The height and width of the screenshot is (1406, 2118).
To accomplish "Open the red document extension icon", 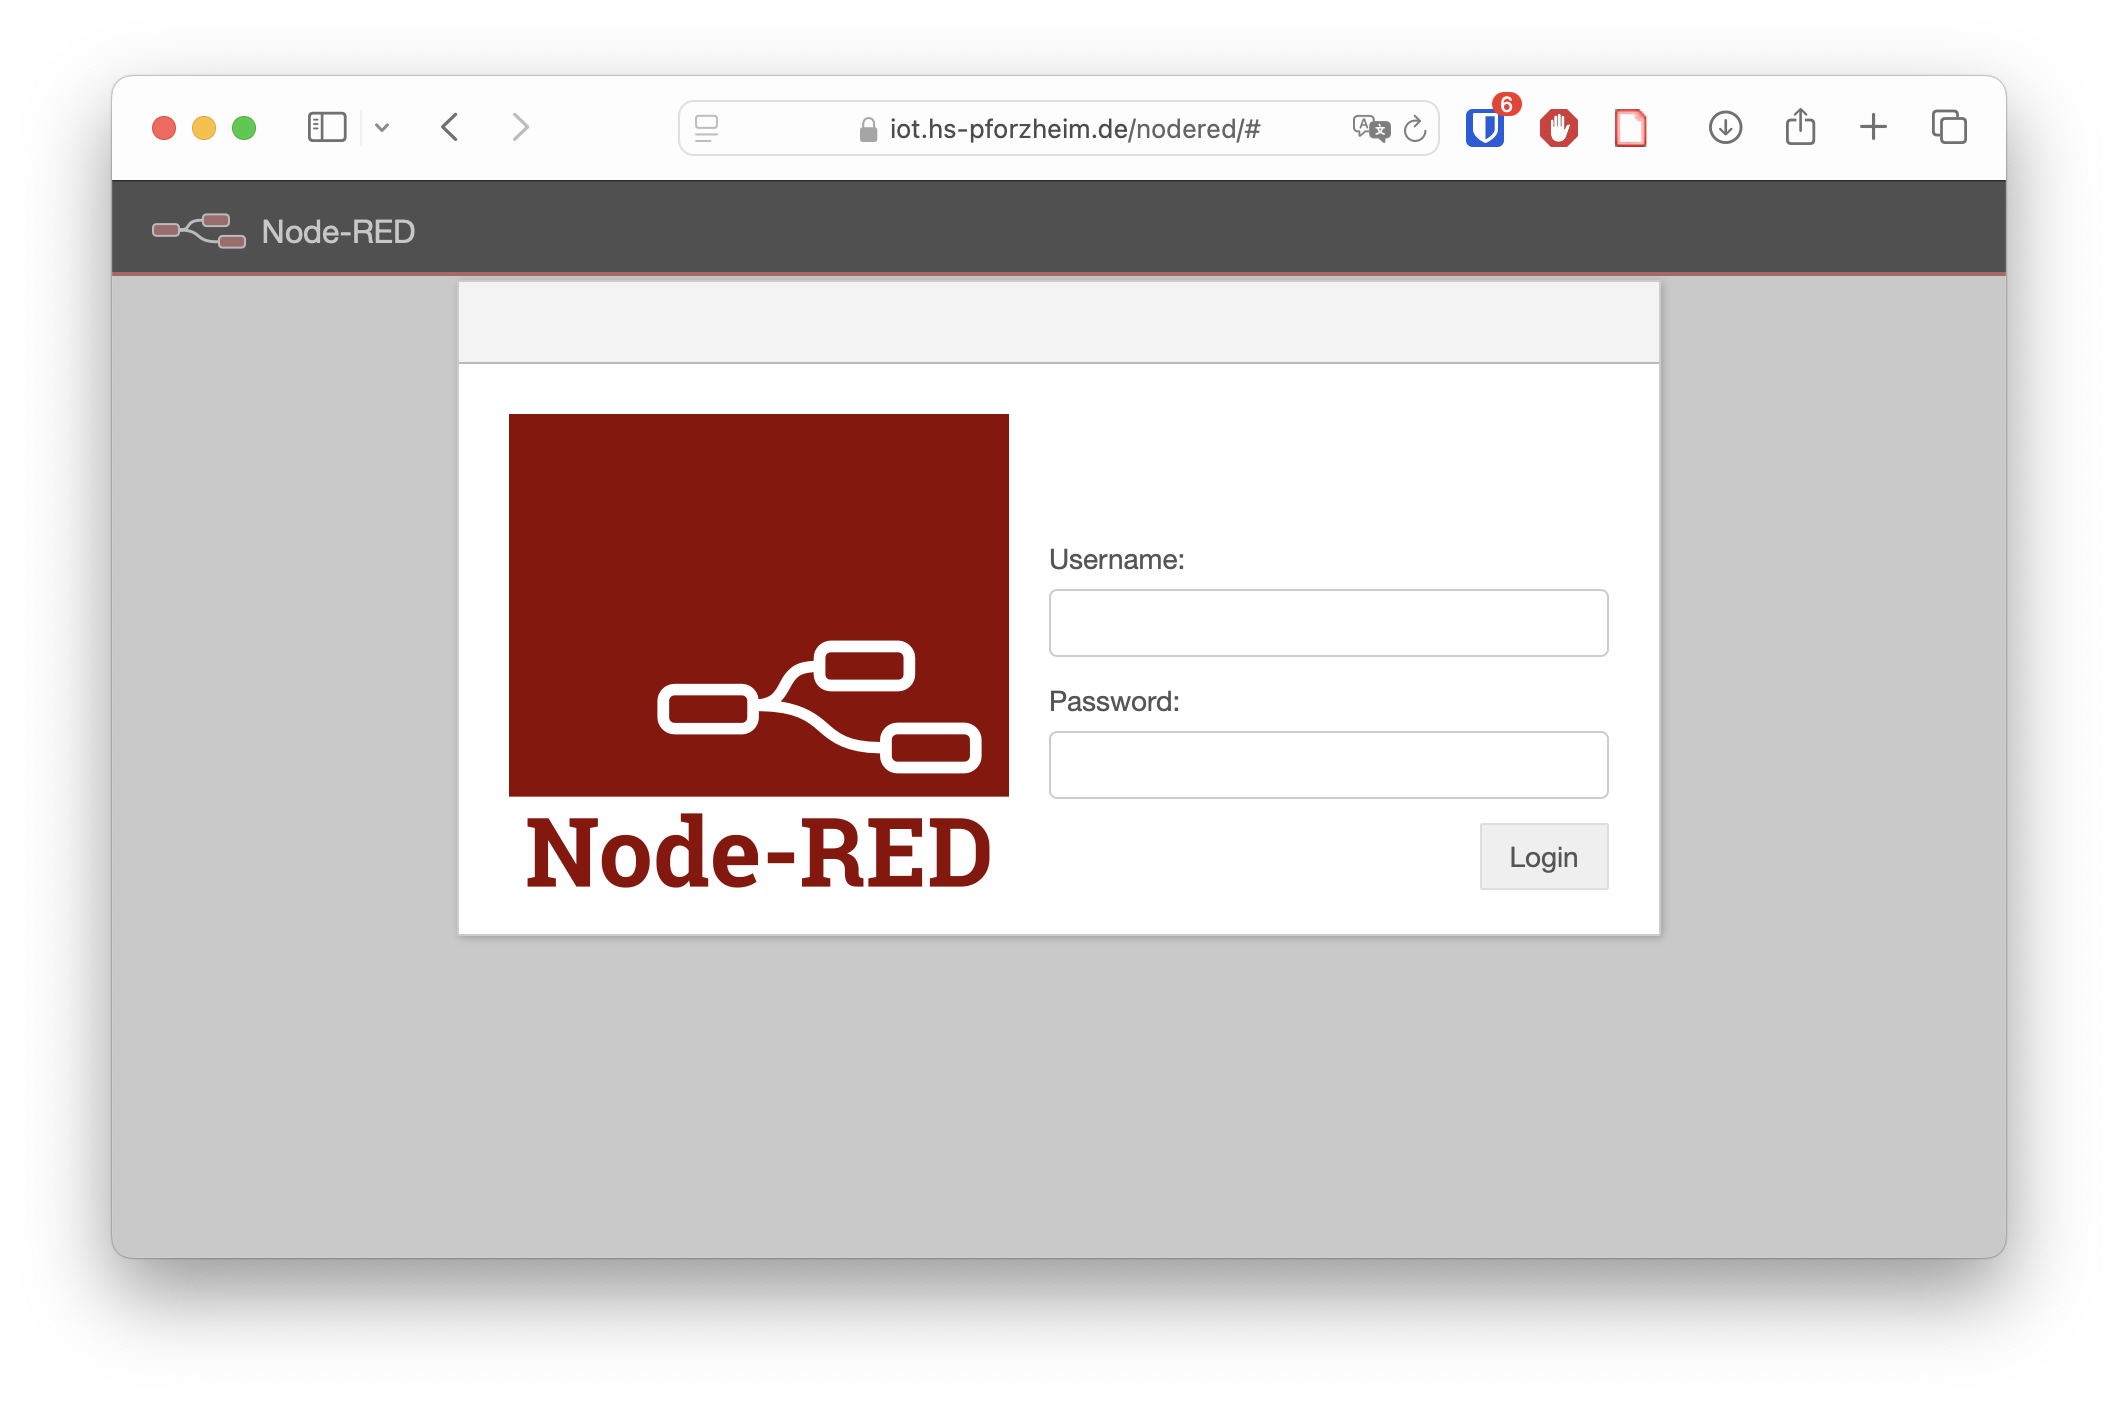I will click(1630, 127).
